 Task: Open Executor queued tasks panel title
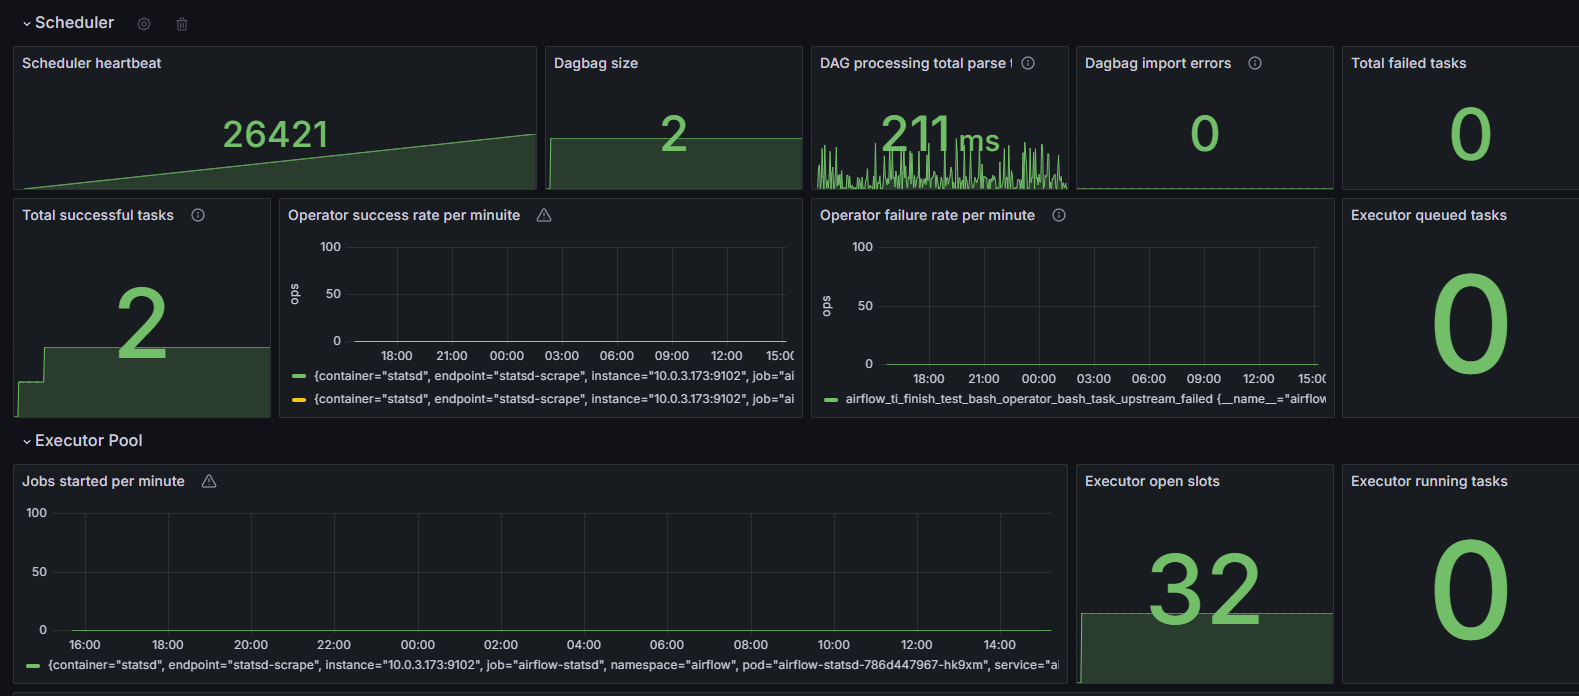pos(1428,215)
